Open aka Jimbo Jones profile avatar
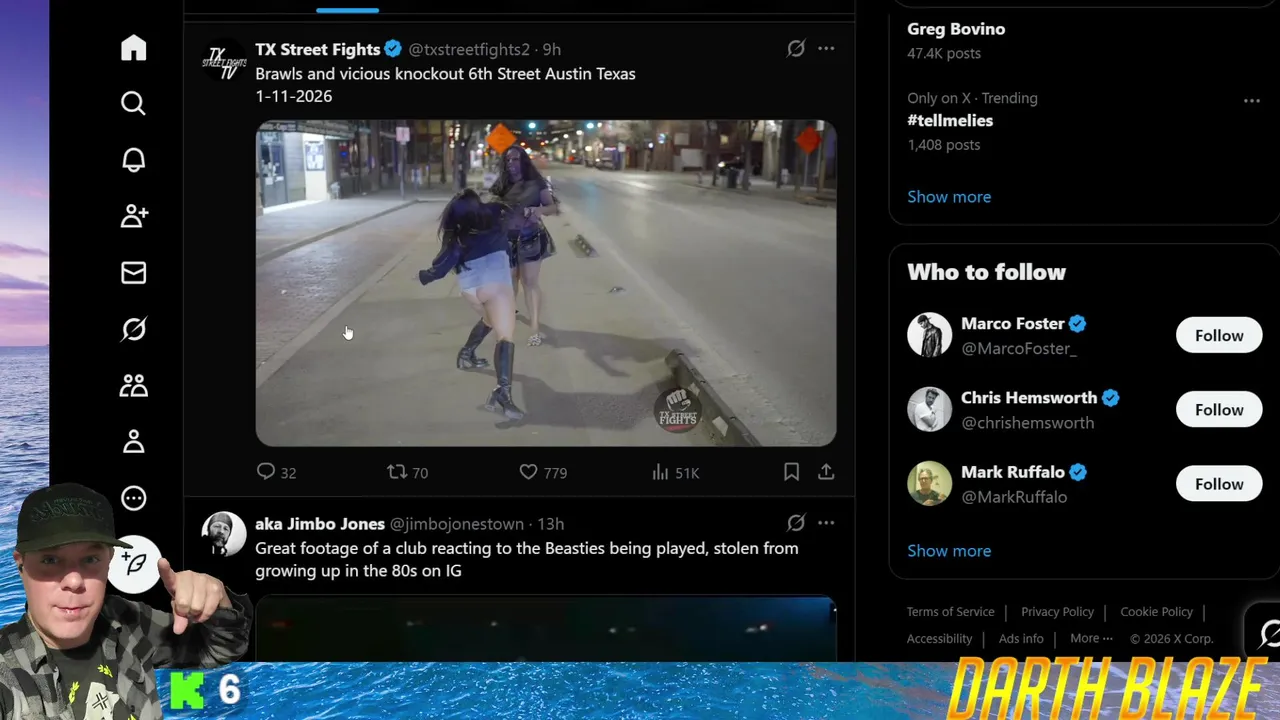The height and width of the screenshot is (720, 1280). (x=224, y=534)
